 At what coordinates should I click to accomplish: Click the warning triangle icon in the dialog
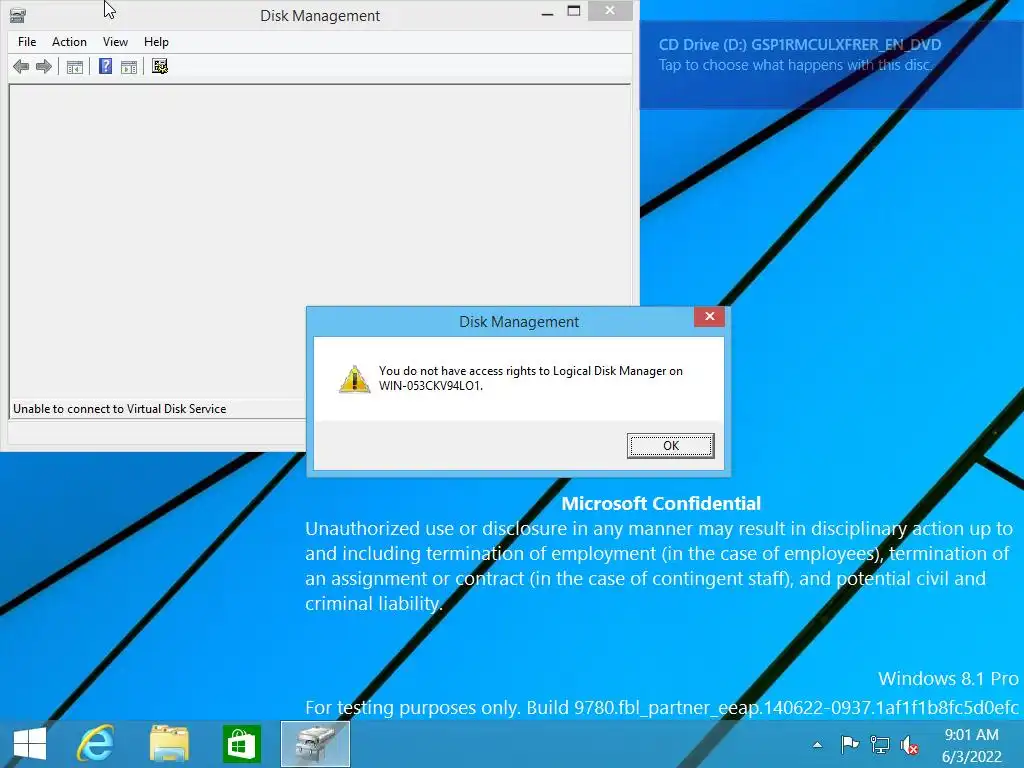[x=355, y=379]
